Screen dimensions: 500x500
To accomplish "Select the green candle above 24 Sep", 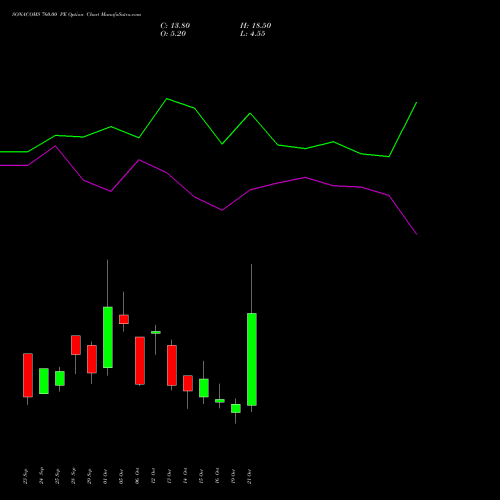I will tap(44, 381).
